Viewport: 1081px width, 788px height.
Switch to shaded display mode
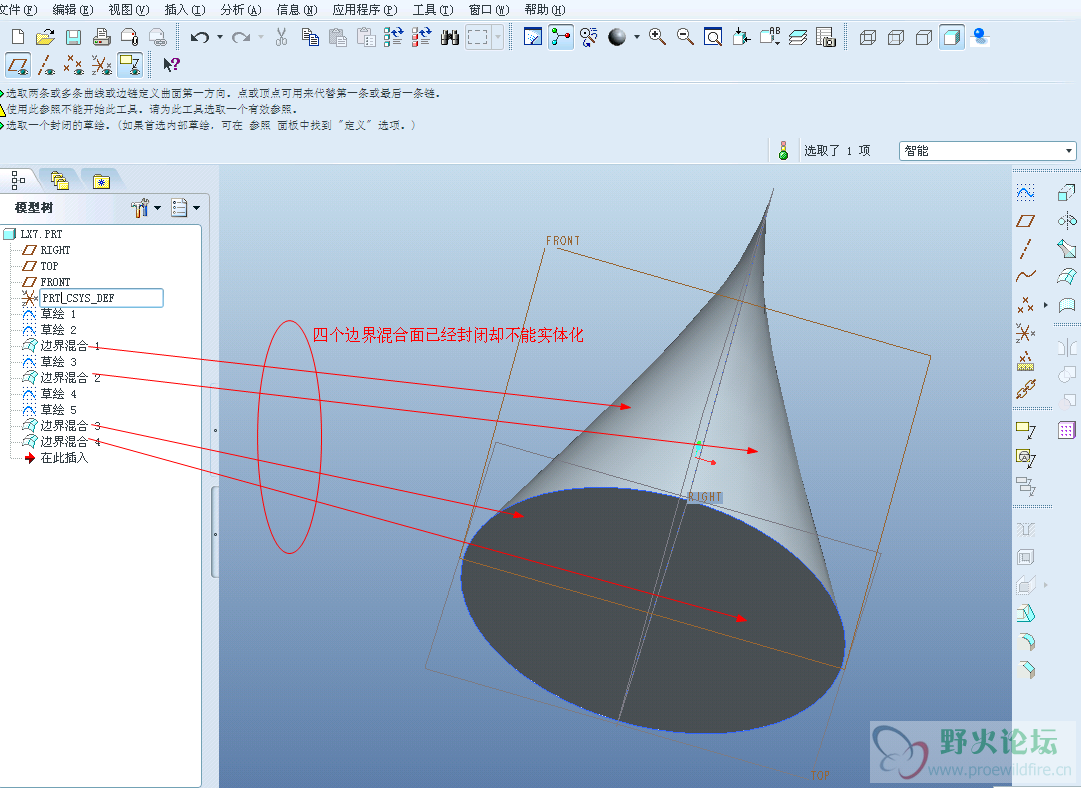[951, 37]
